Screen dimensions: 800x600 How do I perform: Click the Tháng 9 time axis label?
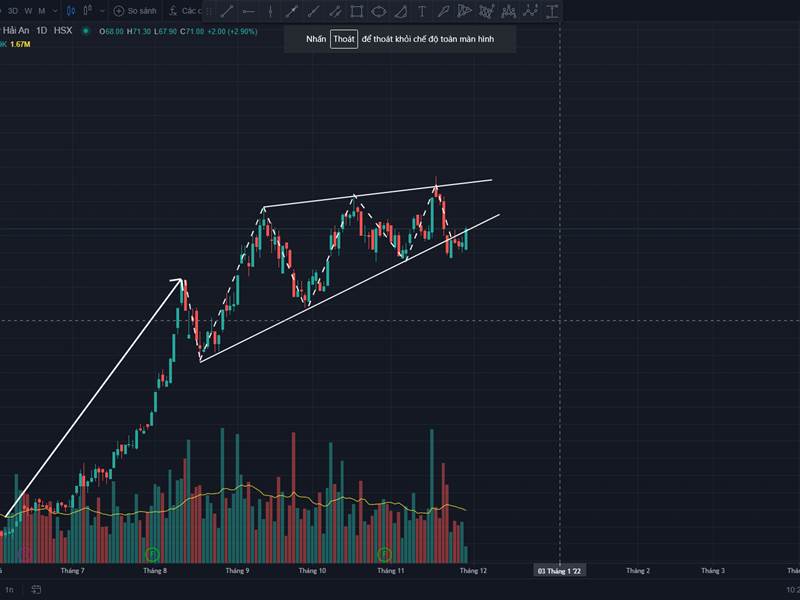[x=237, y=570]
